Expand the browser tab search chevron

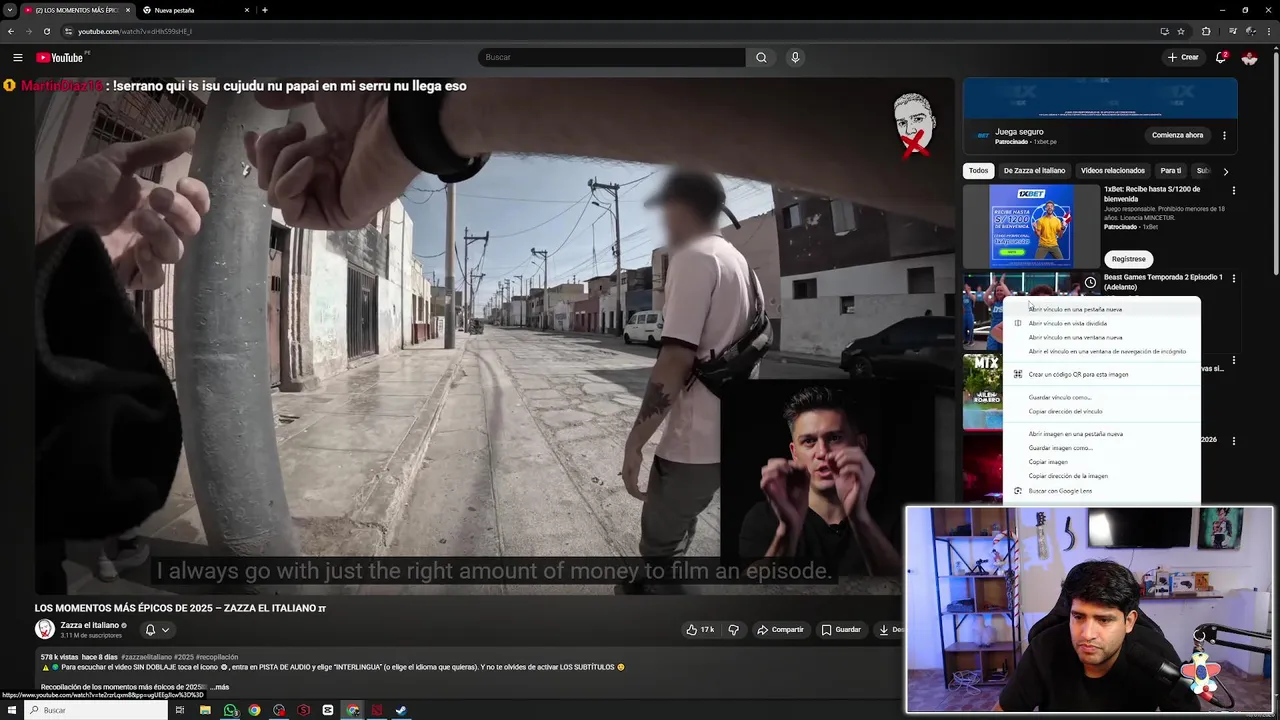pos(9,10)
